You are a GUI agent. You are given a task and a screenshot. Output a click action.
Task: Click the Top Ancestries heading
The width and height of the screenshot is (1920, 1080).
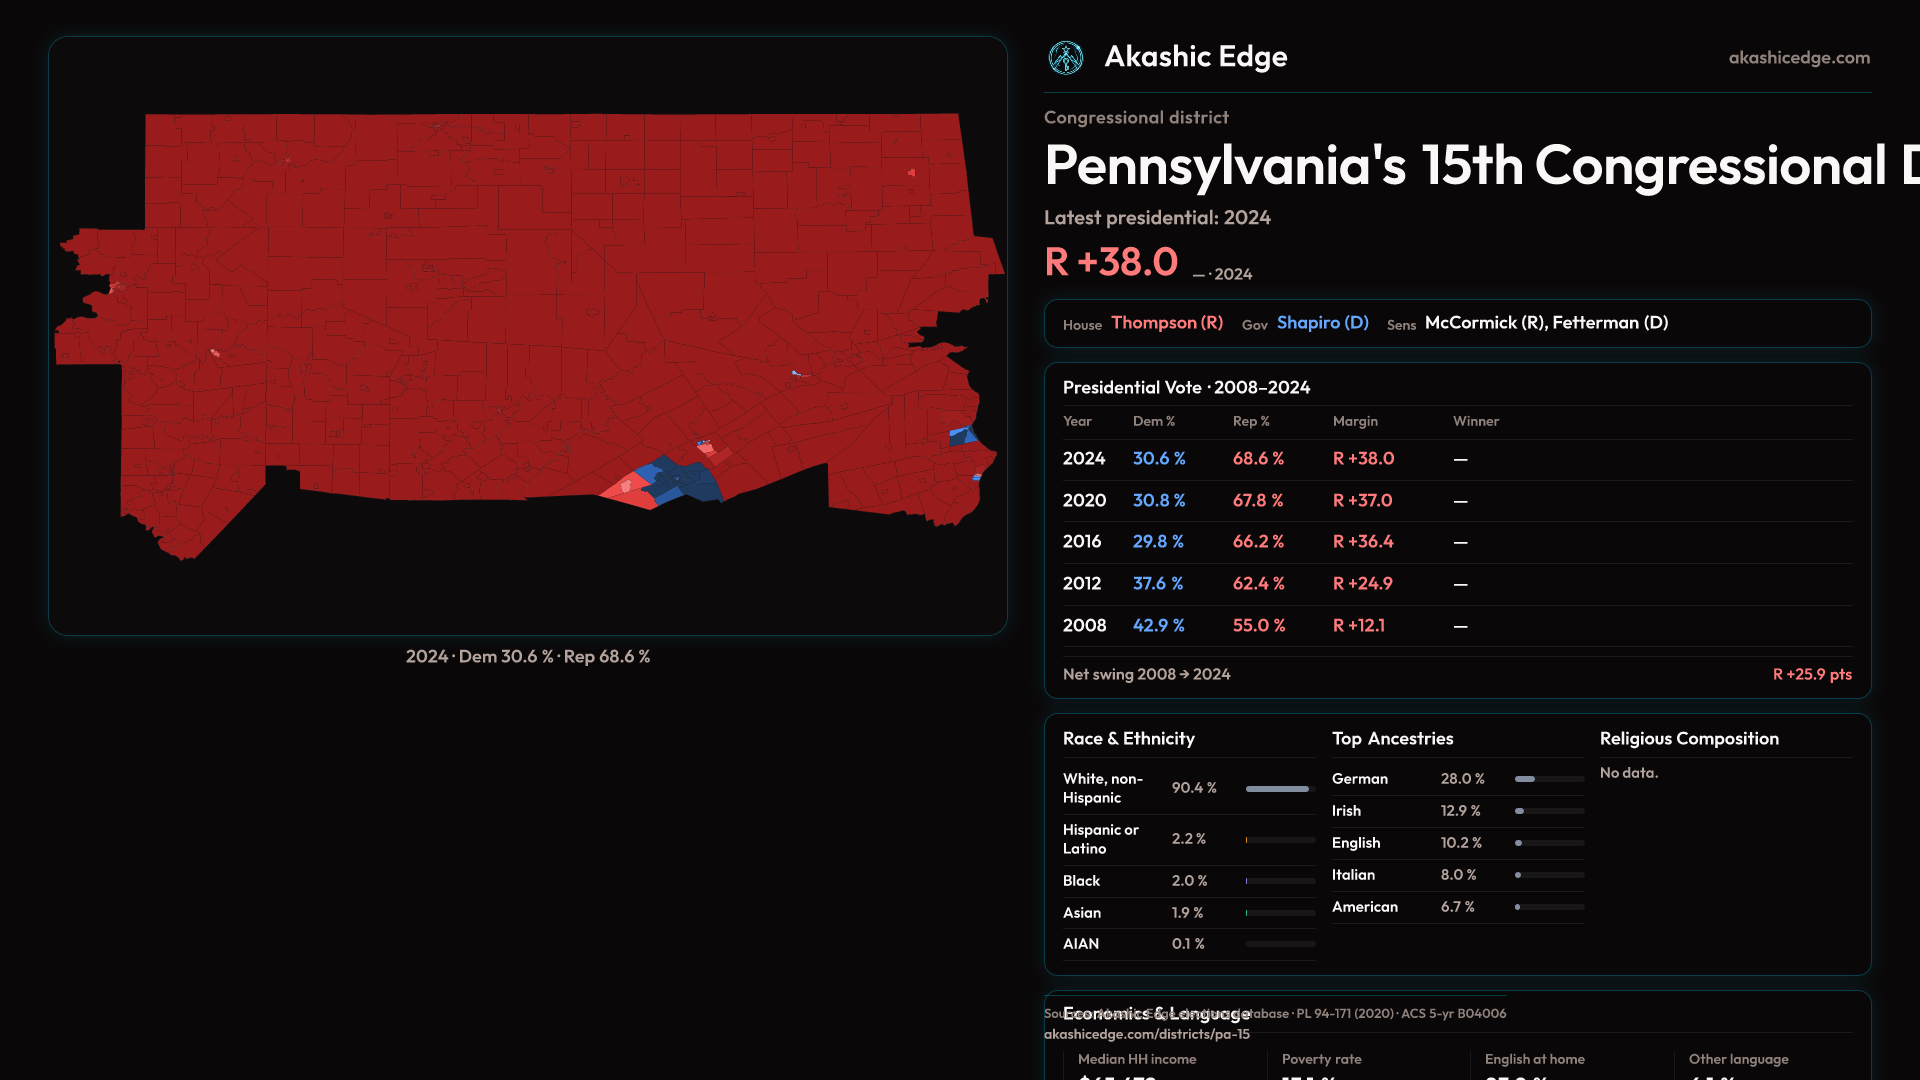[x=1392, y=739]
